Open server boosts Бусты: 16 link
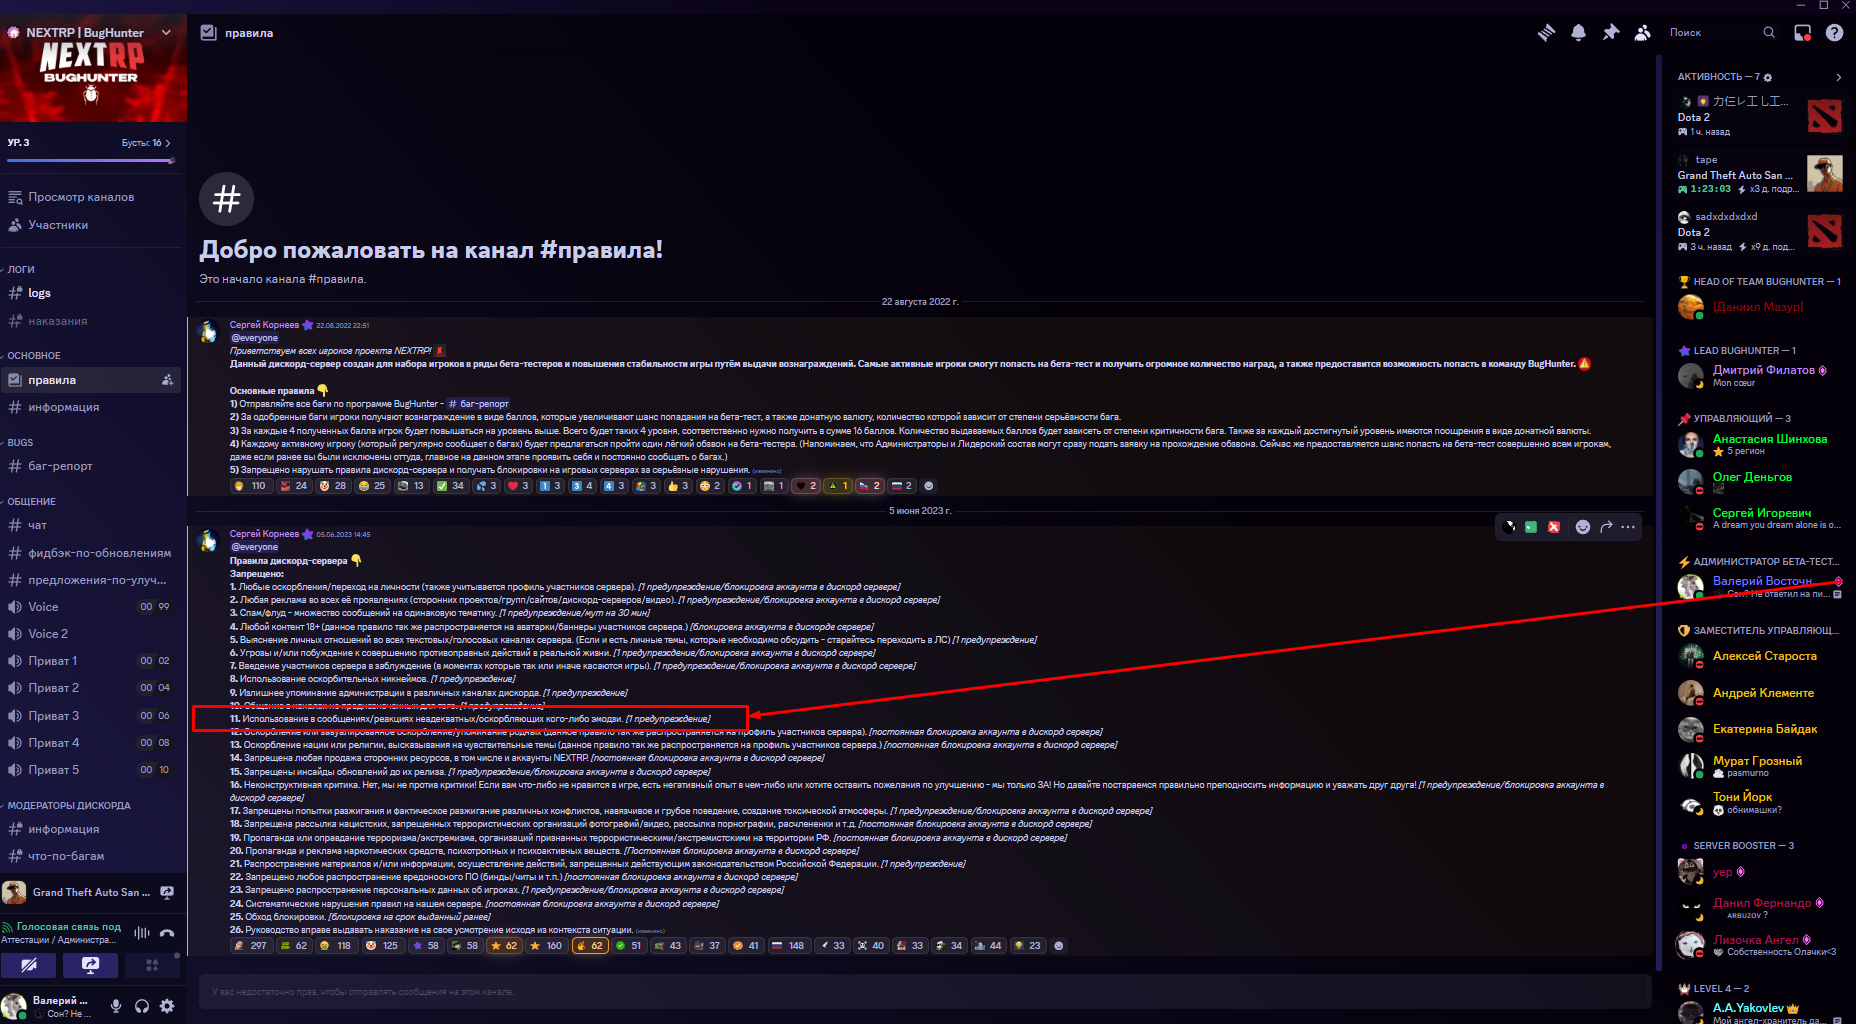Viewport: 1856px width, 1024px height. (x=146, y=143)
